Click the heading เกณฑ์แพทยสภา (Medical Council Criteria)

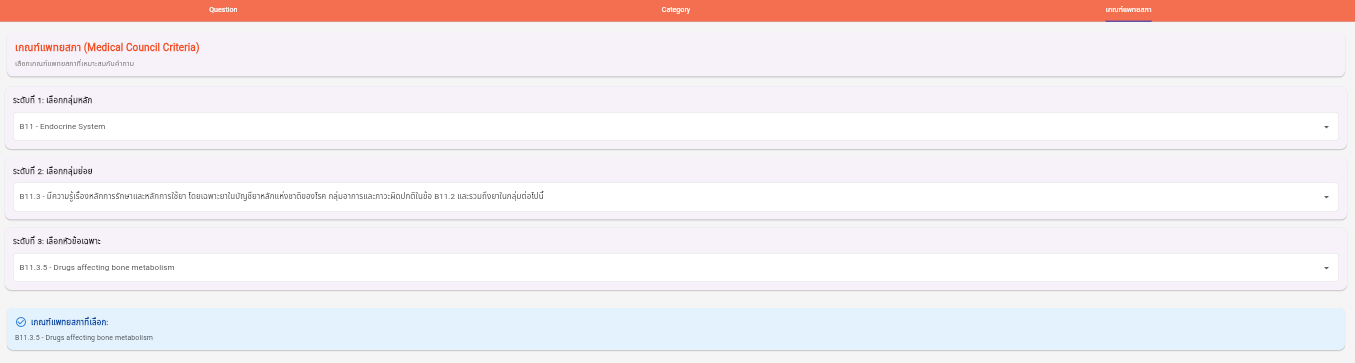click(x=107, y=47)
